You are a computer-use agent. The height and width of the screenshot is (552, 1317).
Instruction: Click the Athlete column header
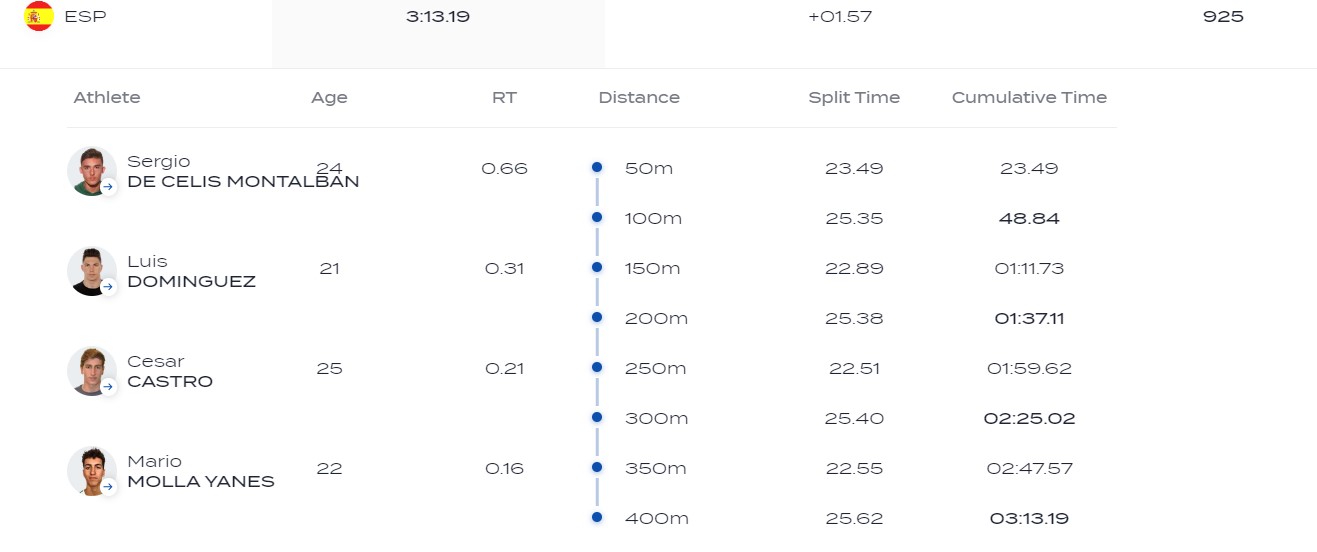(107, 98)
